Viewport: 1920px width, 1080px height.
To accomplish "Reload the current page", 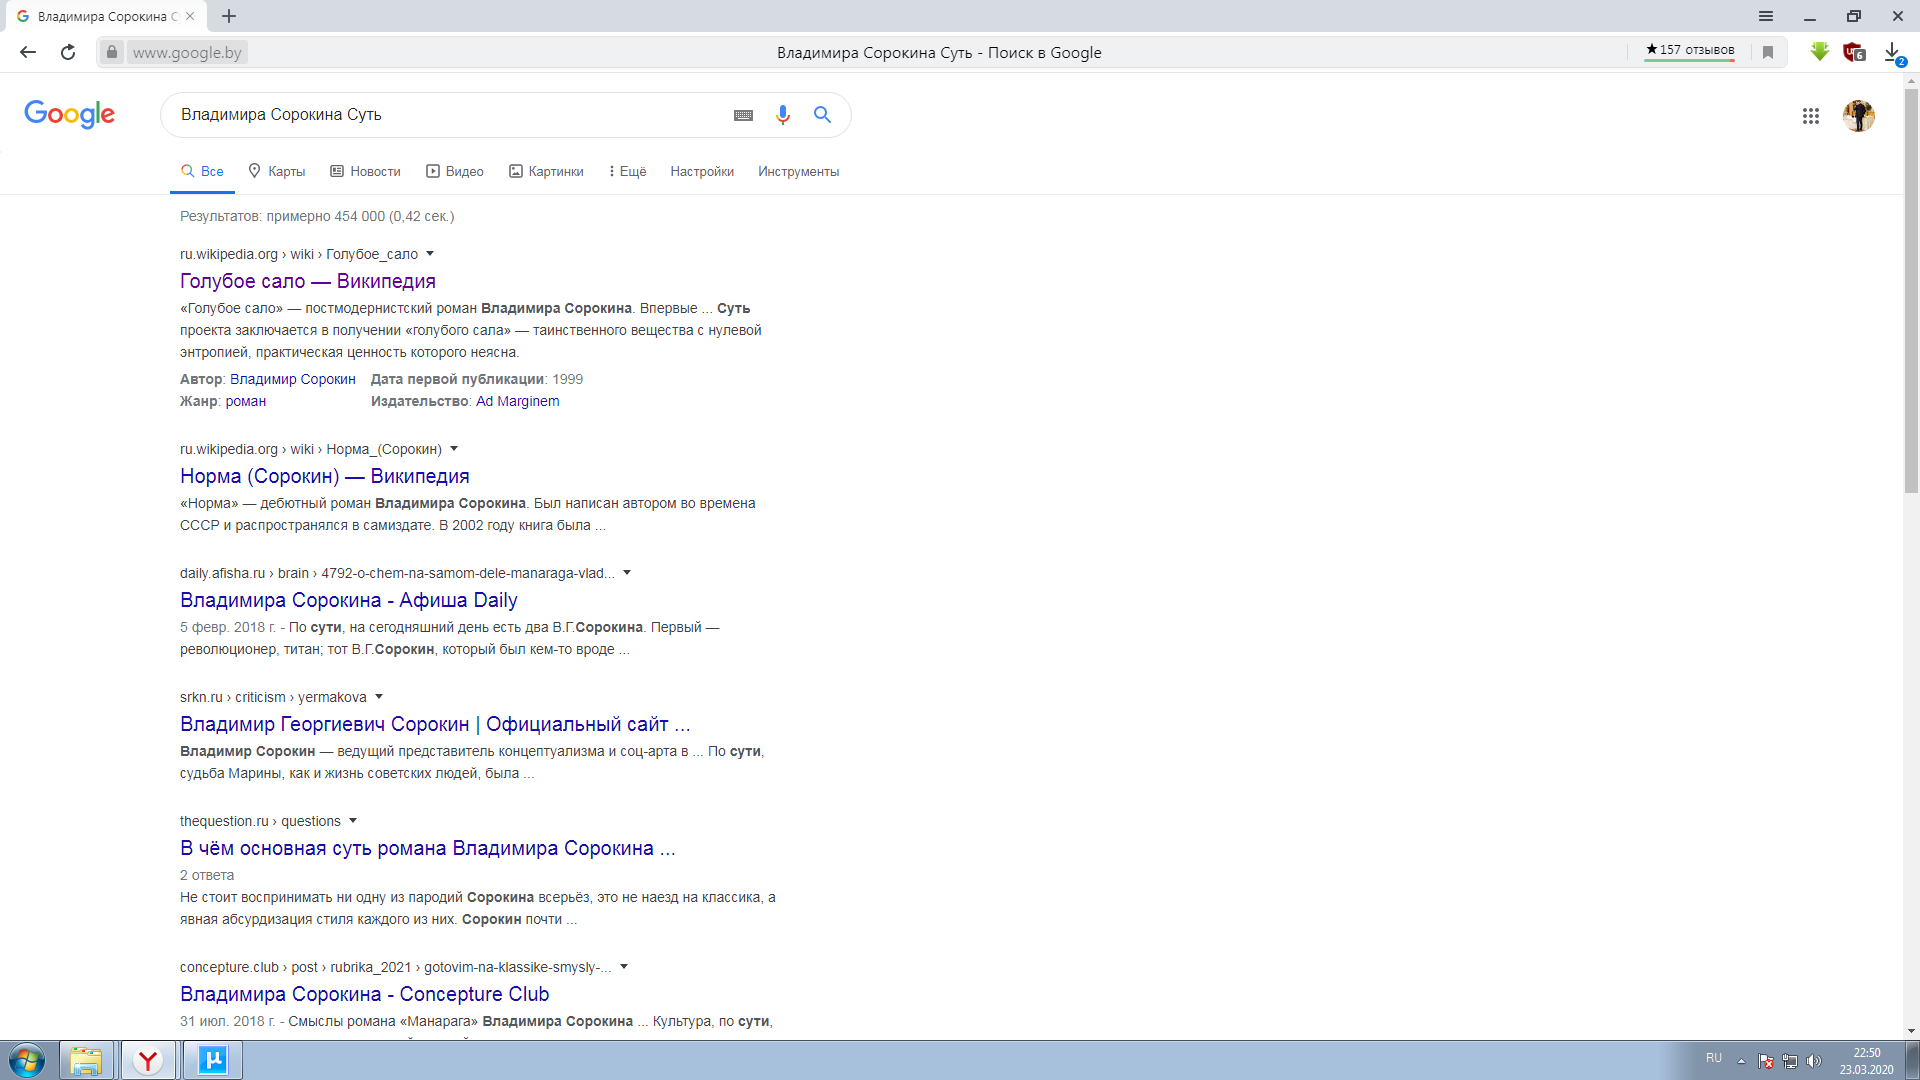I will [x=68, y=52].
